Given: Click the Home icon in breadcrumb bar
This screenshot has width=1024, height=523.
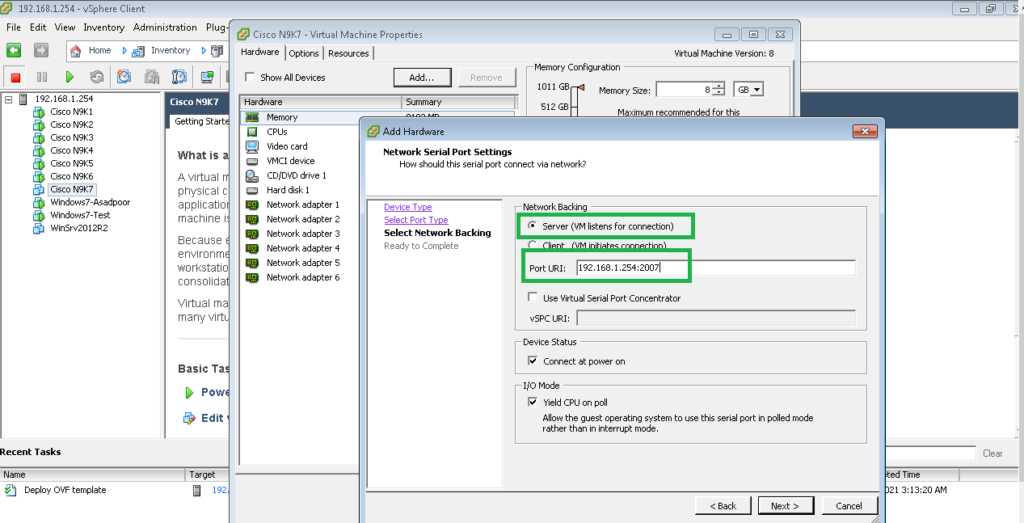Looking at the screenshot, I should (76, 50).
